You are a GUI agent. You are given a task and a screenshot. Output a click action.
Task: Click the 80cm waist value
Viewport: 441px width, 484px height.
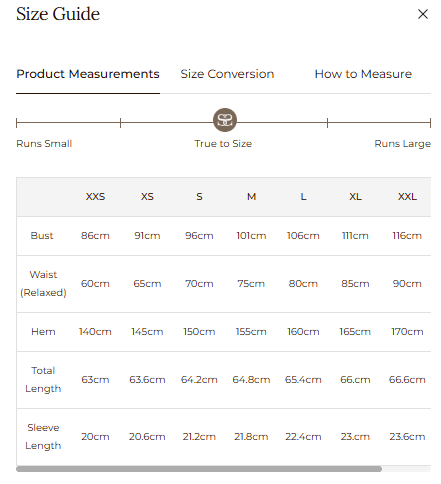click(303, 284)
